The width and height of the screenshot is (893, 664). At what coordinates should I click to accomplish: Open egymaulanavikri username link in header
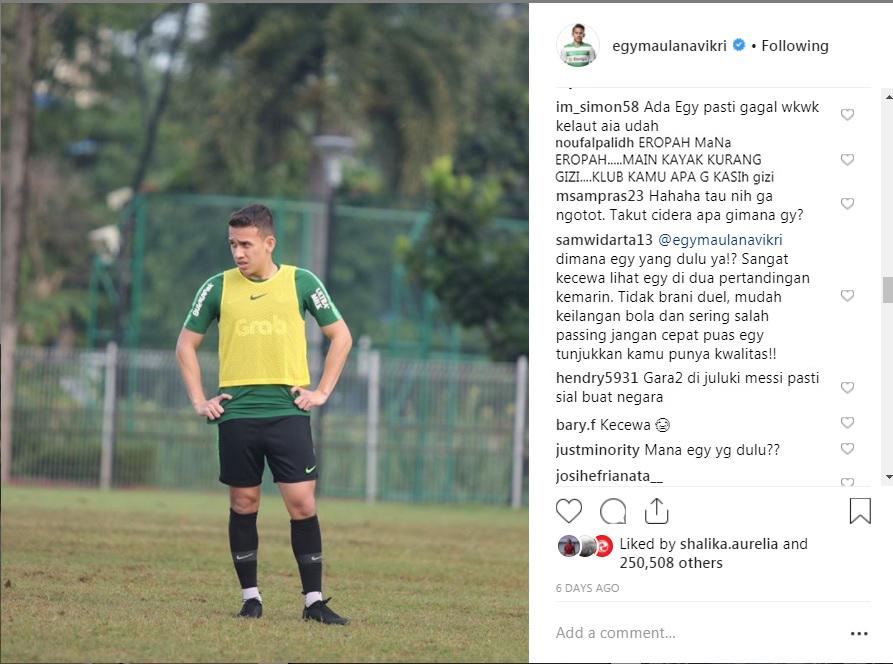pyautogui.click(x=669, y=46)
